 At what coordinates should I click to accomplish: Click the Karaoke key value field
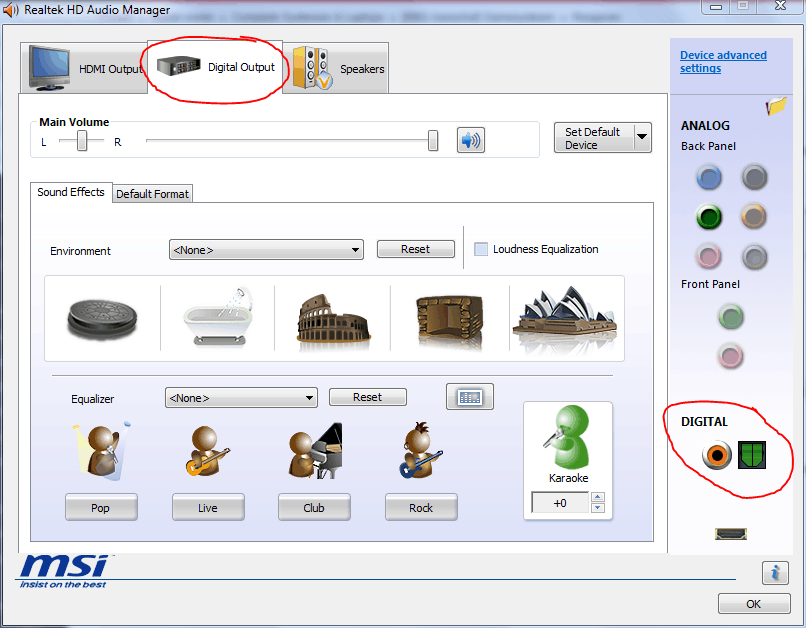pos(560,503)
